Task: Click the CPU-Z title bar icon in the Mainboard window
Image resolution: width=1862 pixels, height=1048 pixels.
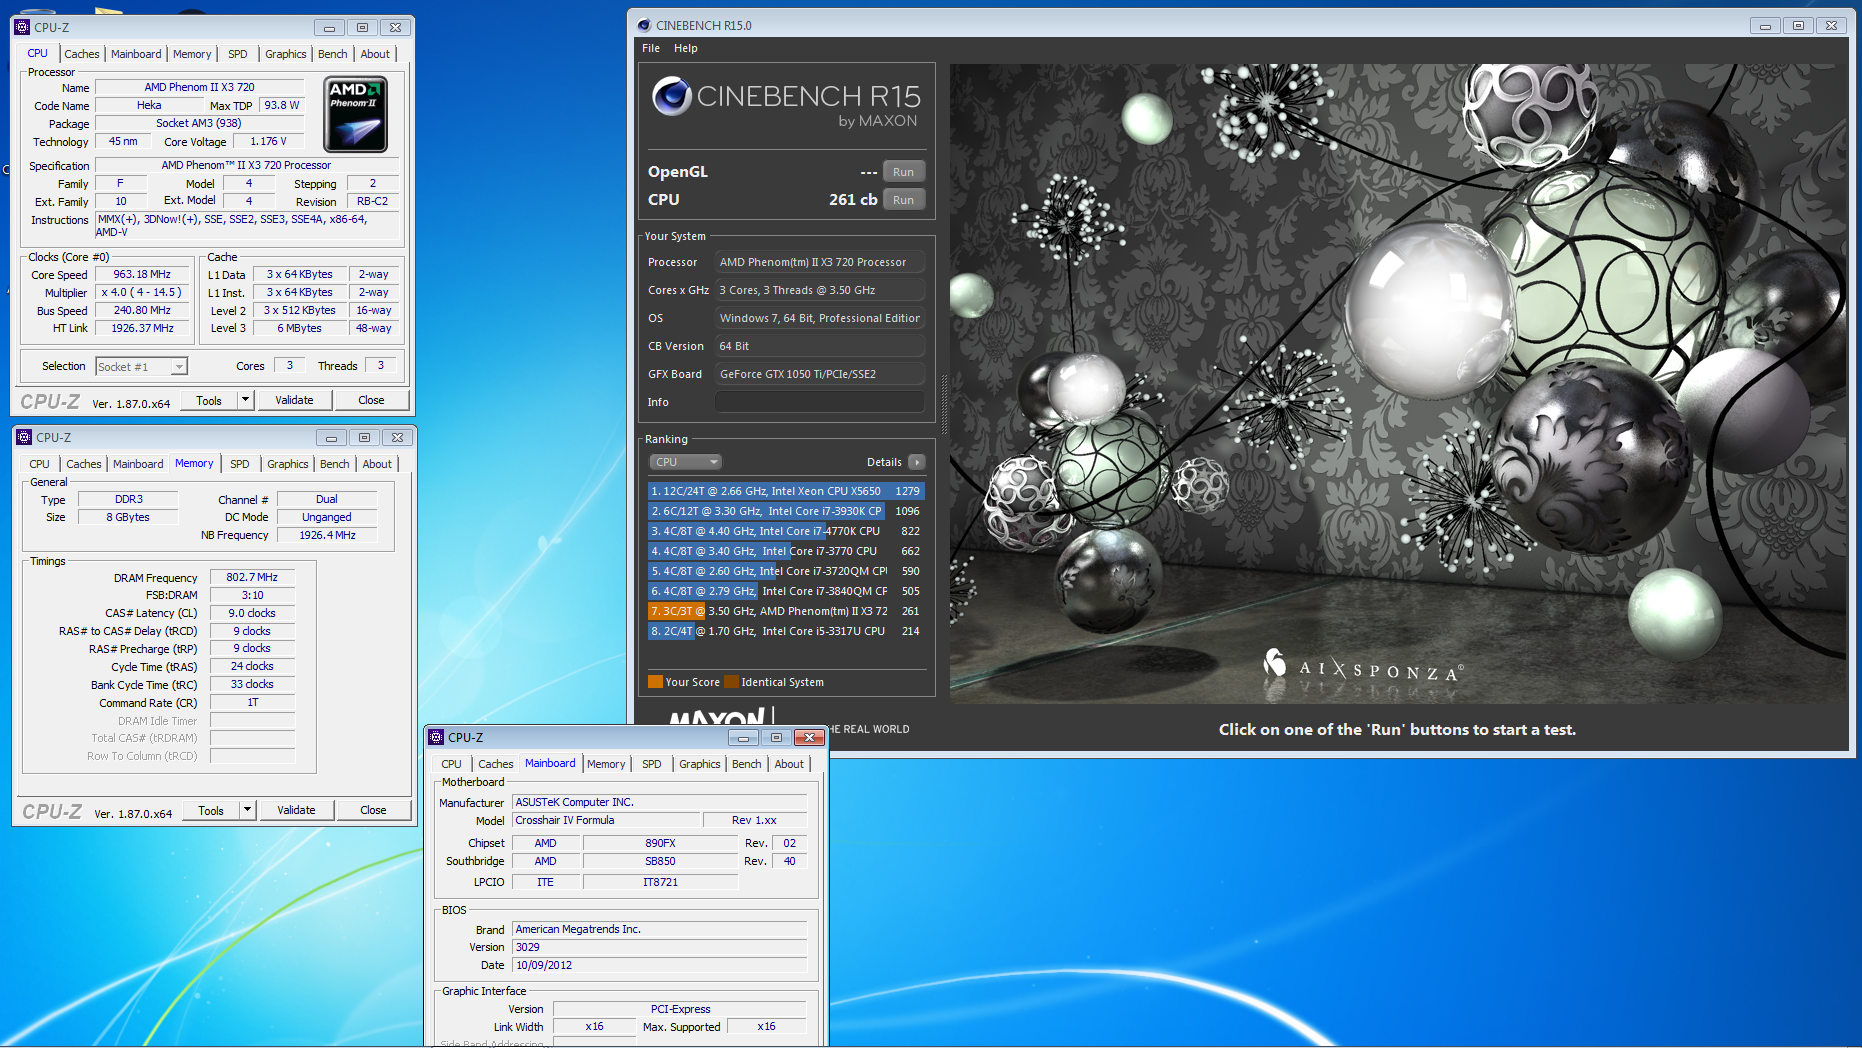Action: (436, 737)
